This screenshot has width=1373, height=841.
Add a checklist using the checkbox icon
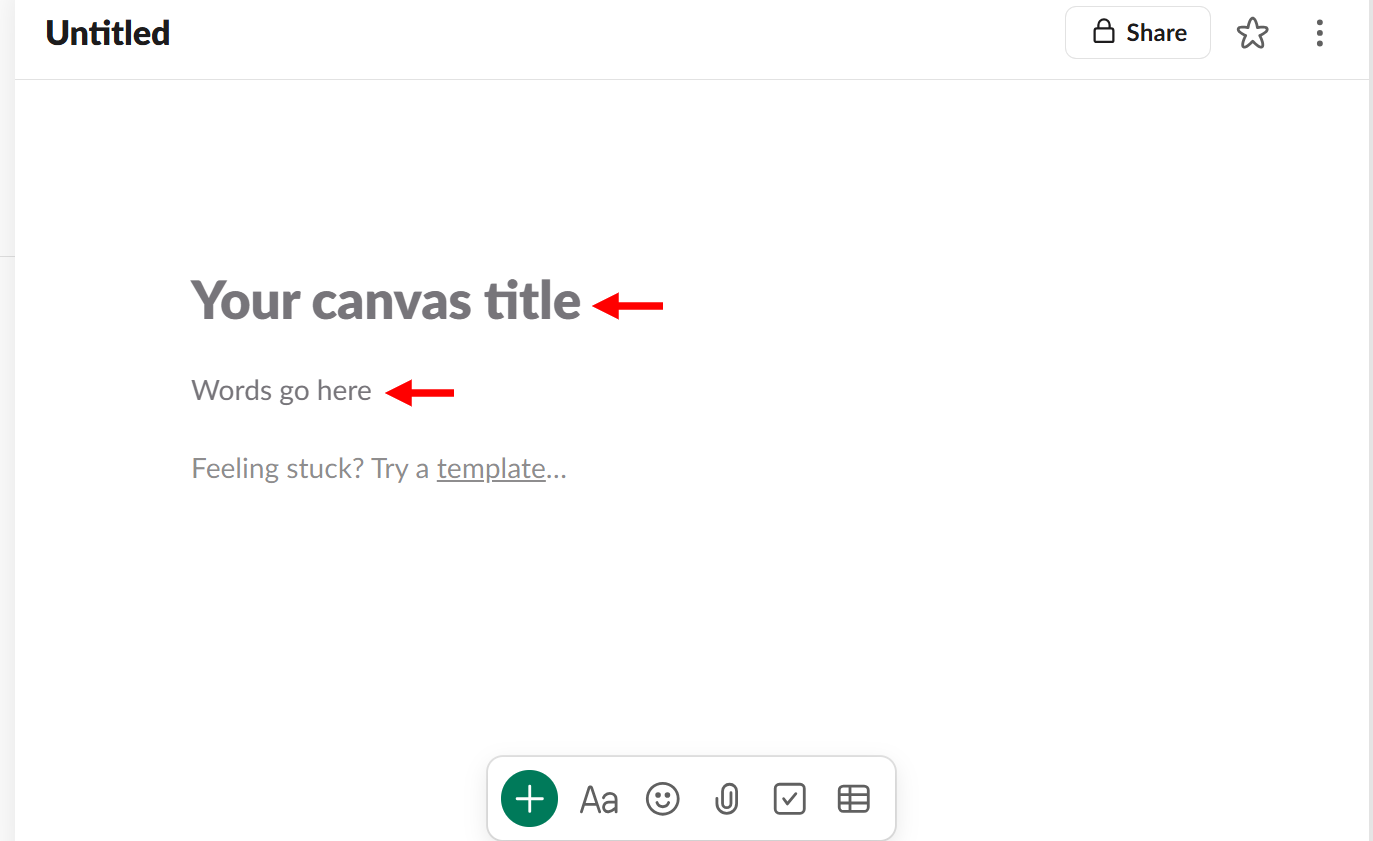click(x=789, y=798)
